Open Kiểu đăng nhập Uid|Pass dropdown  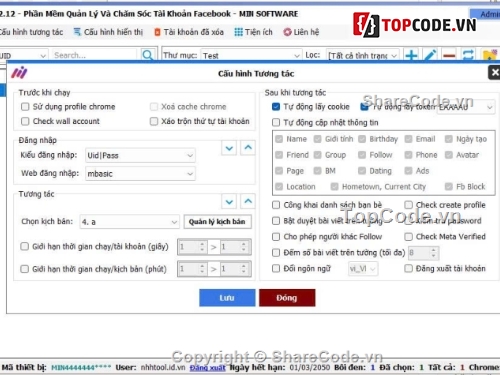[140, 155]
